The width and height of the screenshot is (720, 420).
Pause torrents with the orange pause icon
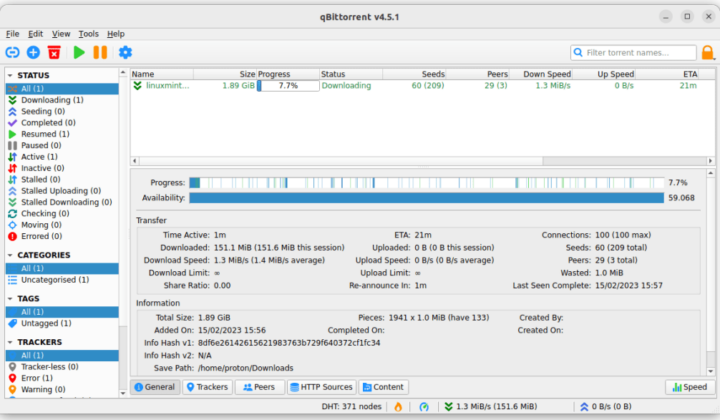pyautogui.click(x=100, y=52)
